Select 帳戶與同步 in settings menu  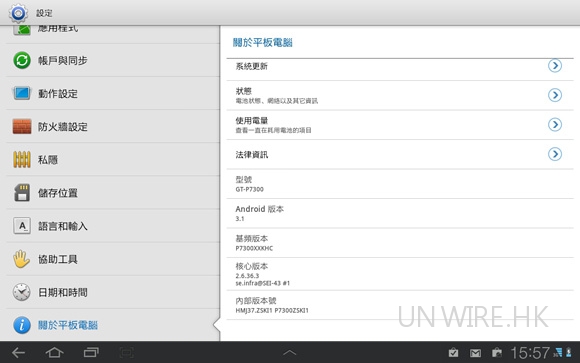[x=113, y=60]
